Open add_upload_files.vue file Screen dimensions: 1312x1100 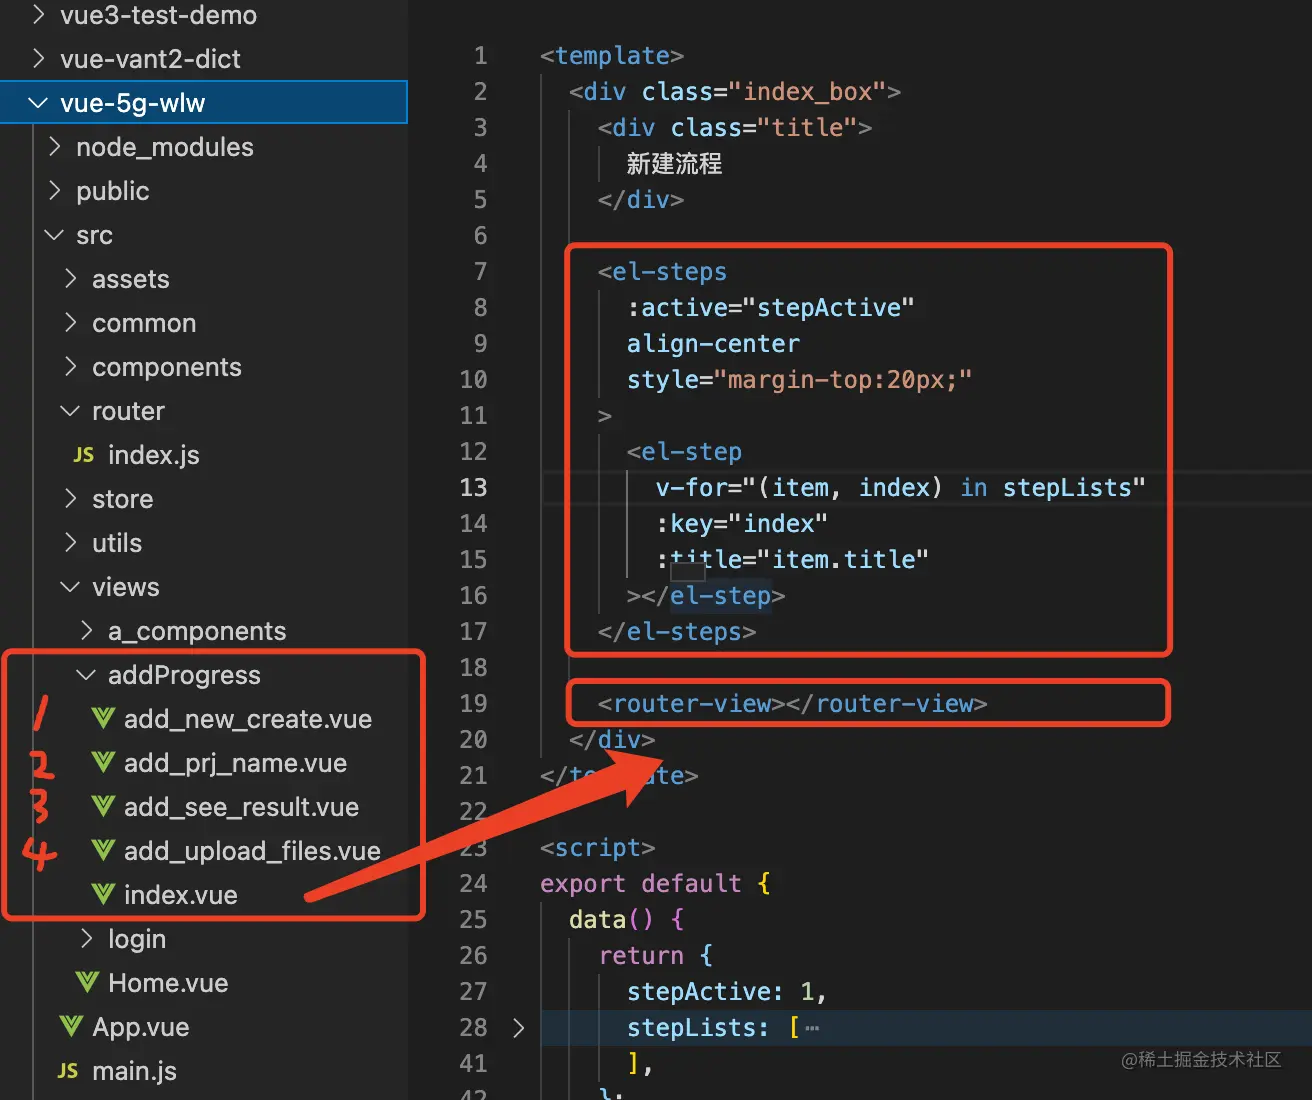coord(252,851)
